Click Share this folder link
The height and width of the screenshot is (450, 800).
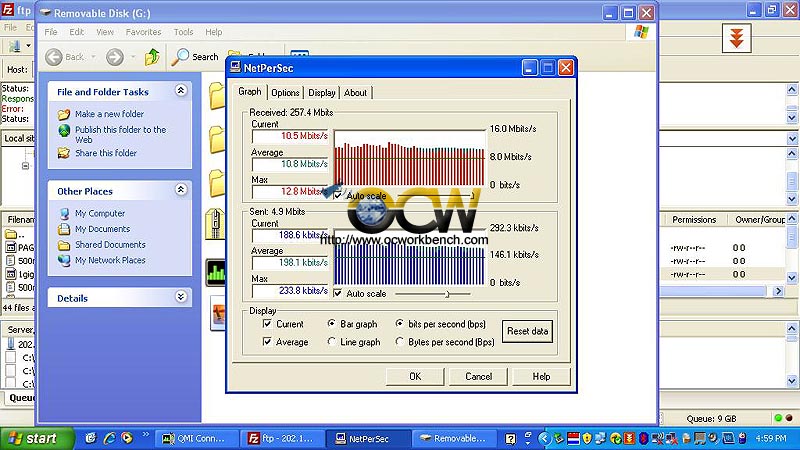(106, 153)
